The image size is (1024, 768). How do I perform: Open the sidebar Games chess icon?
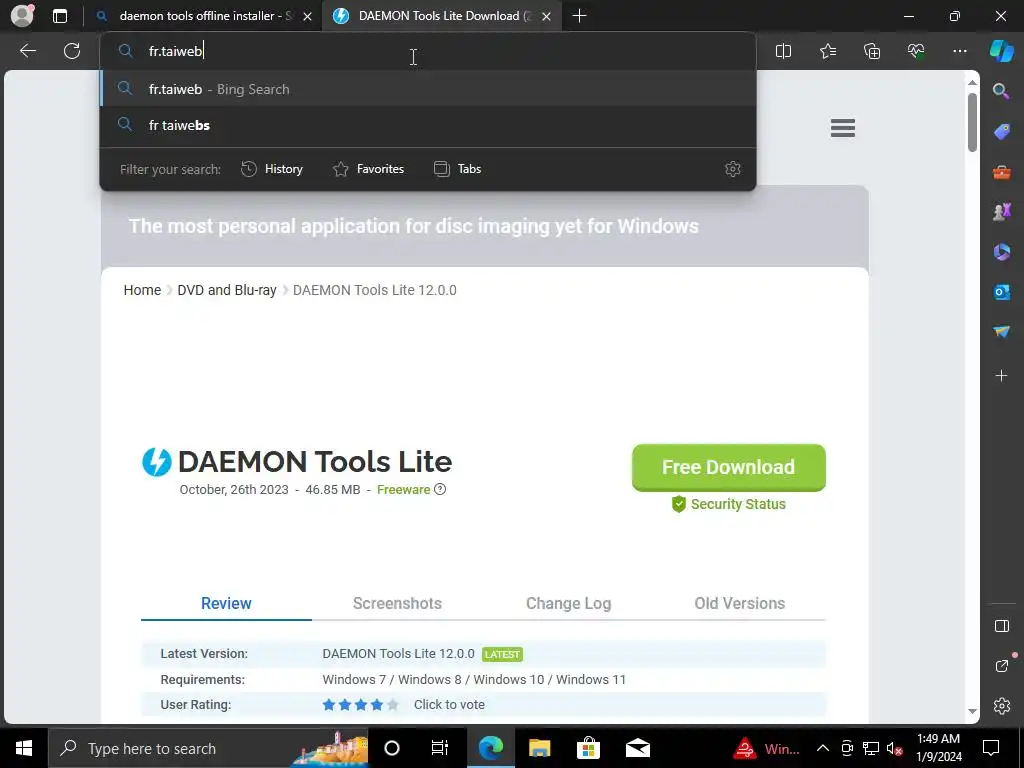(1001, 212)
